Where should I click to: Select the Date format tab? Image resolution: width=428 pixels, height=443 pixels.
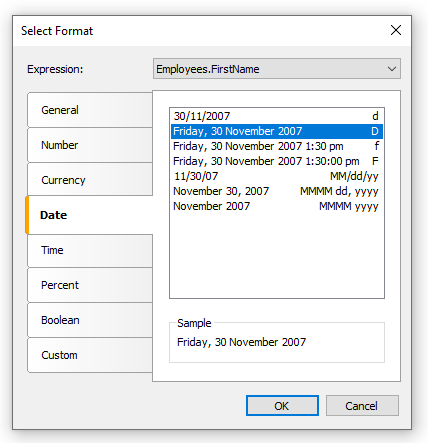[89, 215]
